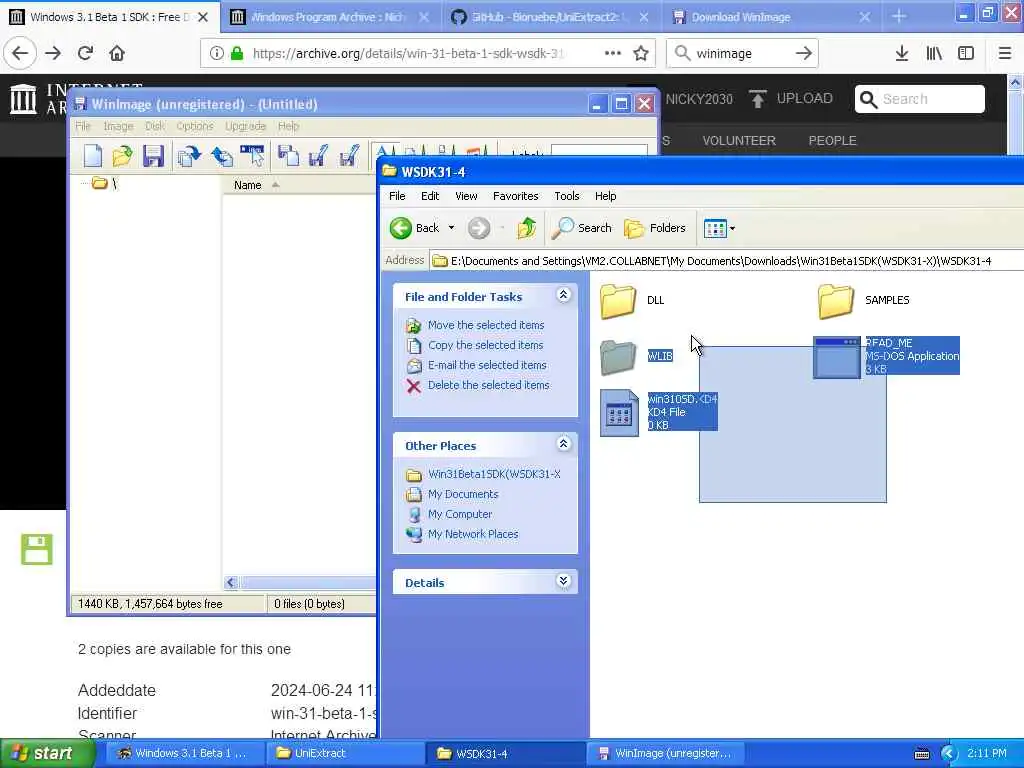Open File menu in WSDK31-4 Explorer window
1024x768 pixels.
(397, 196)
